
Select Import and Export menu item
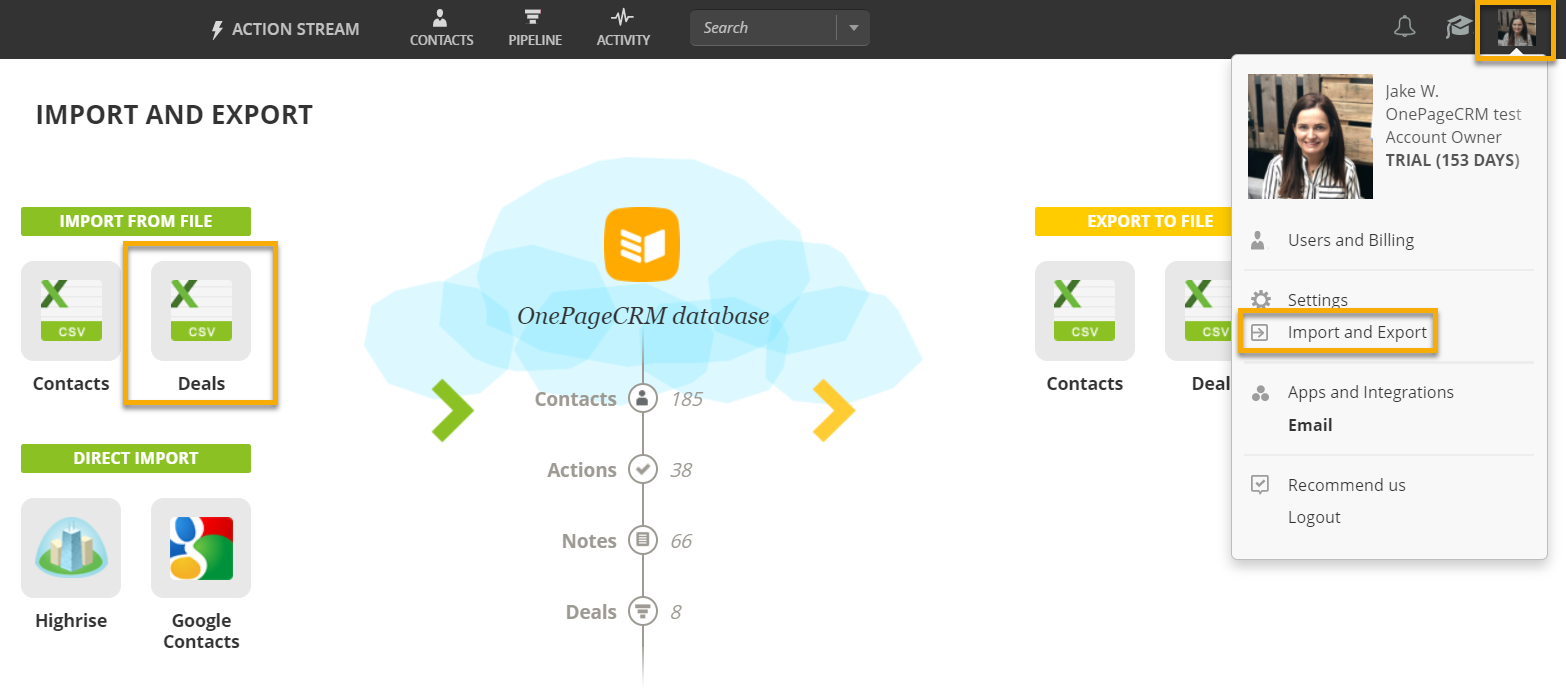[1357, 332]
